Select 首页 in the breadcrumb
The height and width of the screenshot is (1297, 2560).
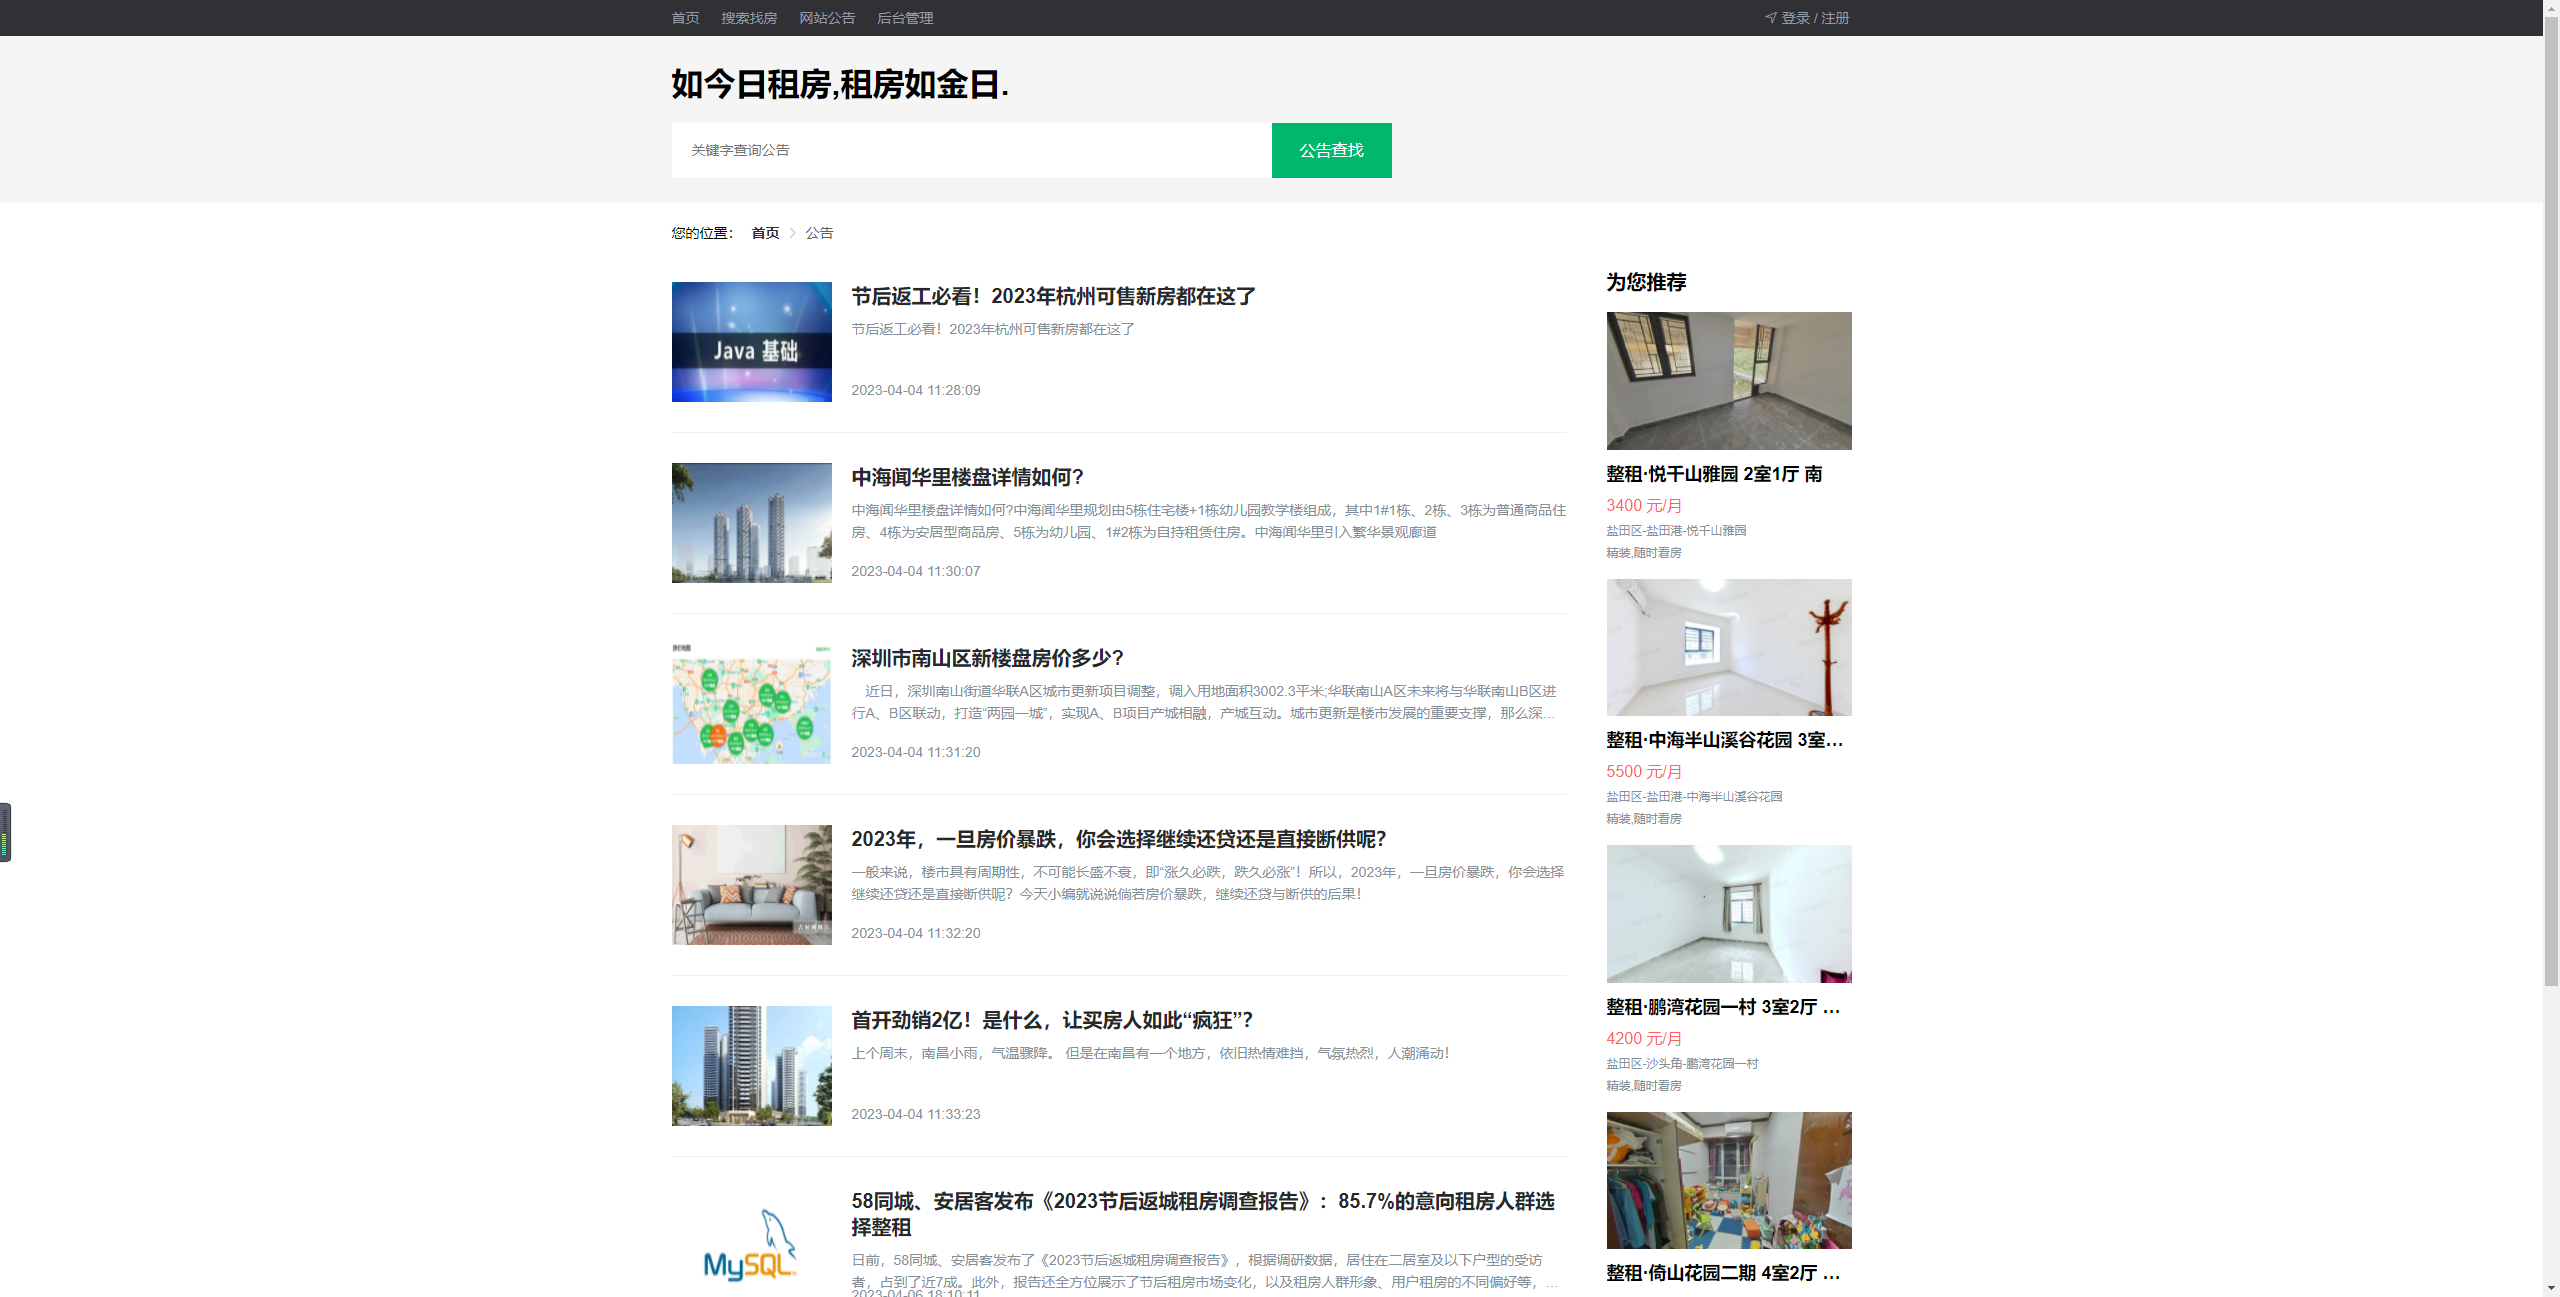tap(764, 232)
